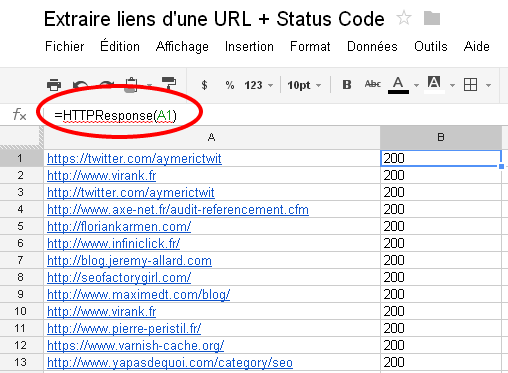This screenshot has height=373, width=508.
Task: Open the axe-net.fr audit-referencement link
Action: (178, 209)
